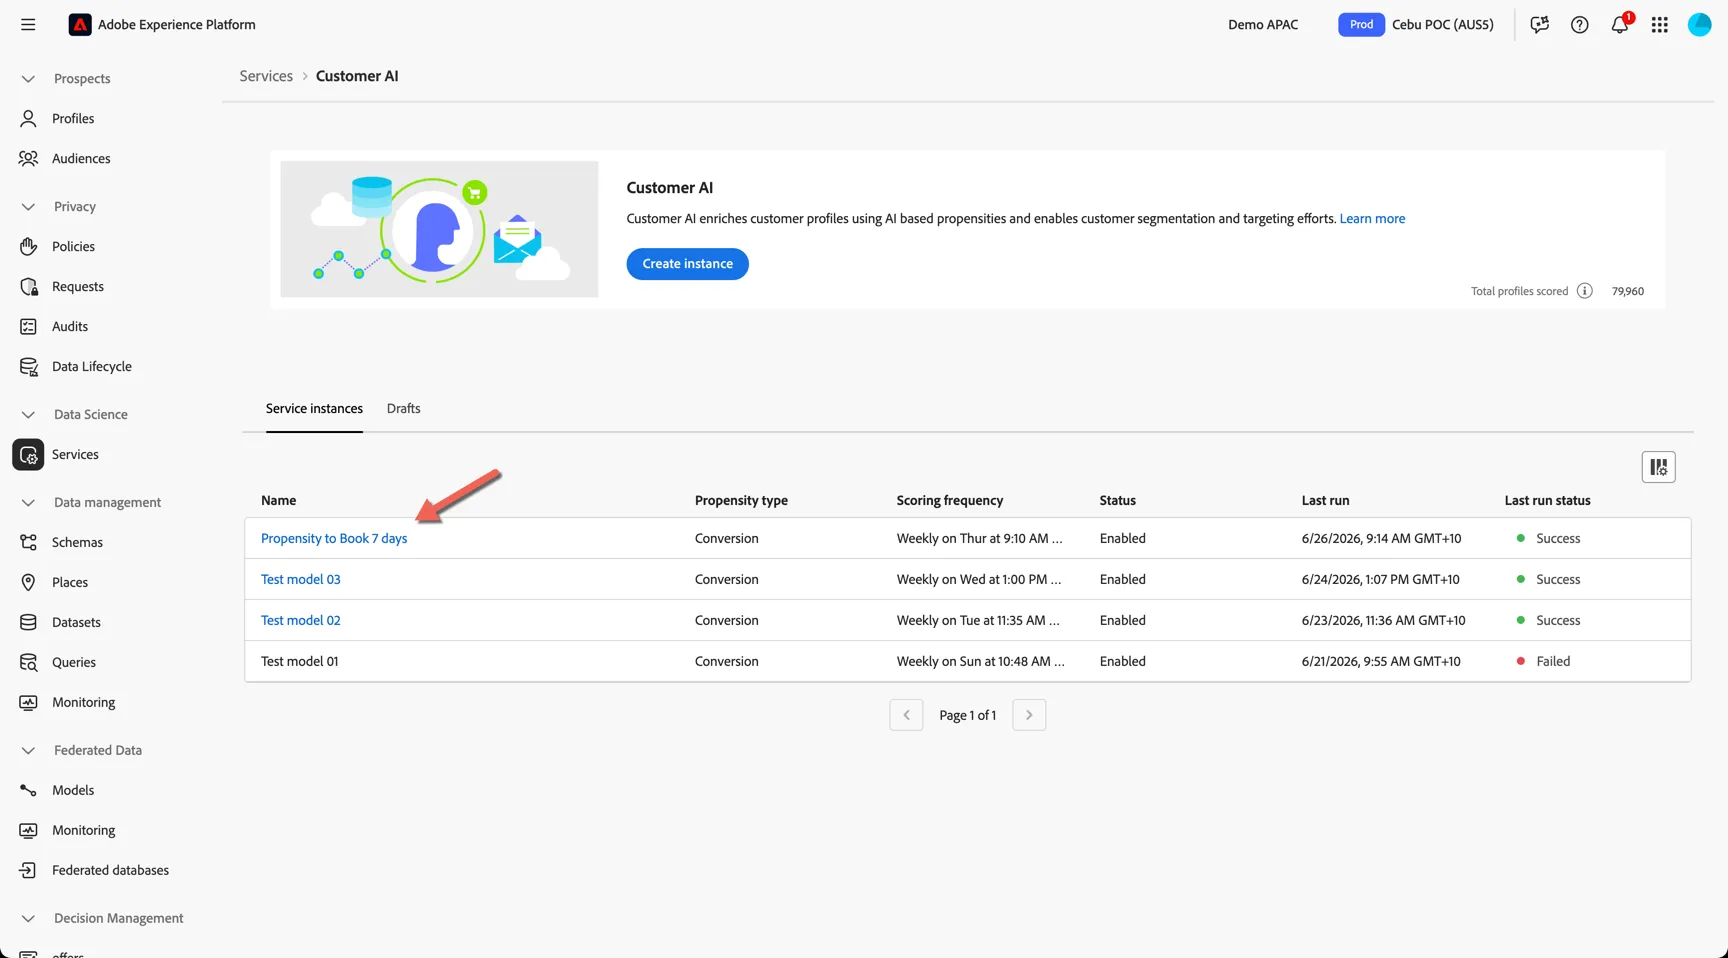
Task: Click Enabled status in Test model 02 row
Action: [1122, 620]
